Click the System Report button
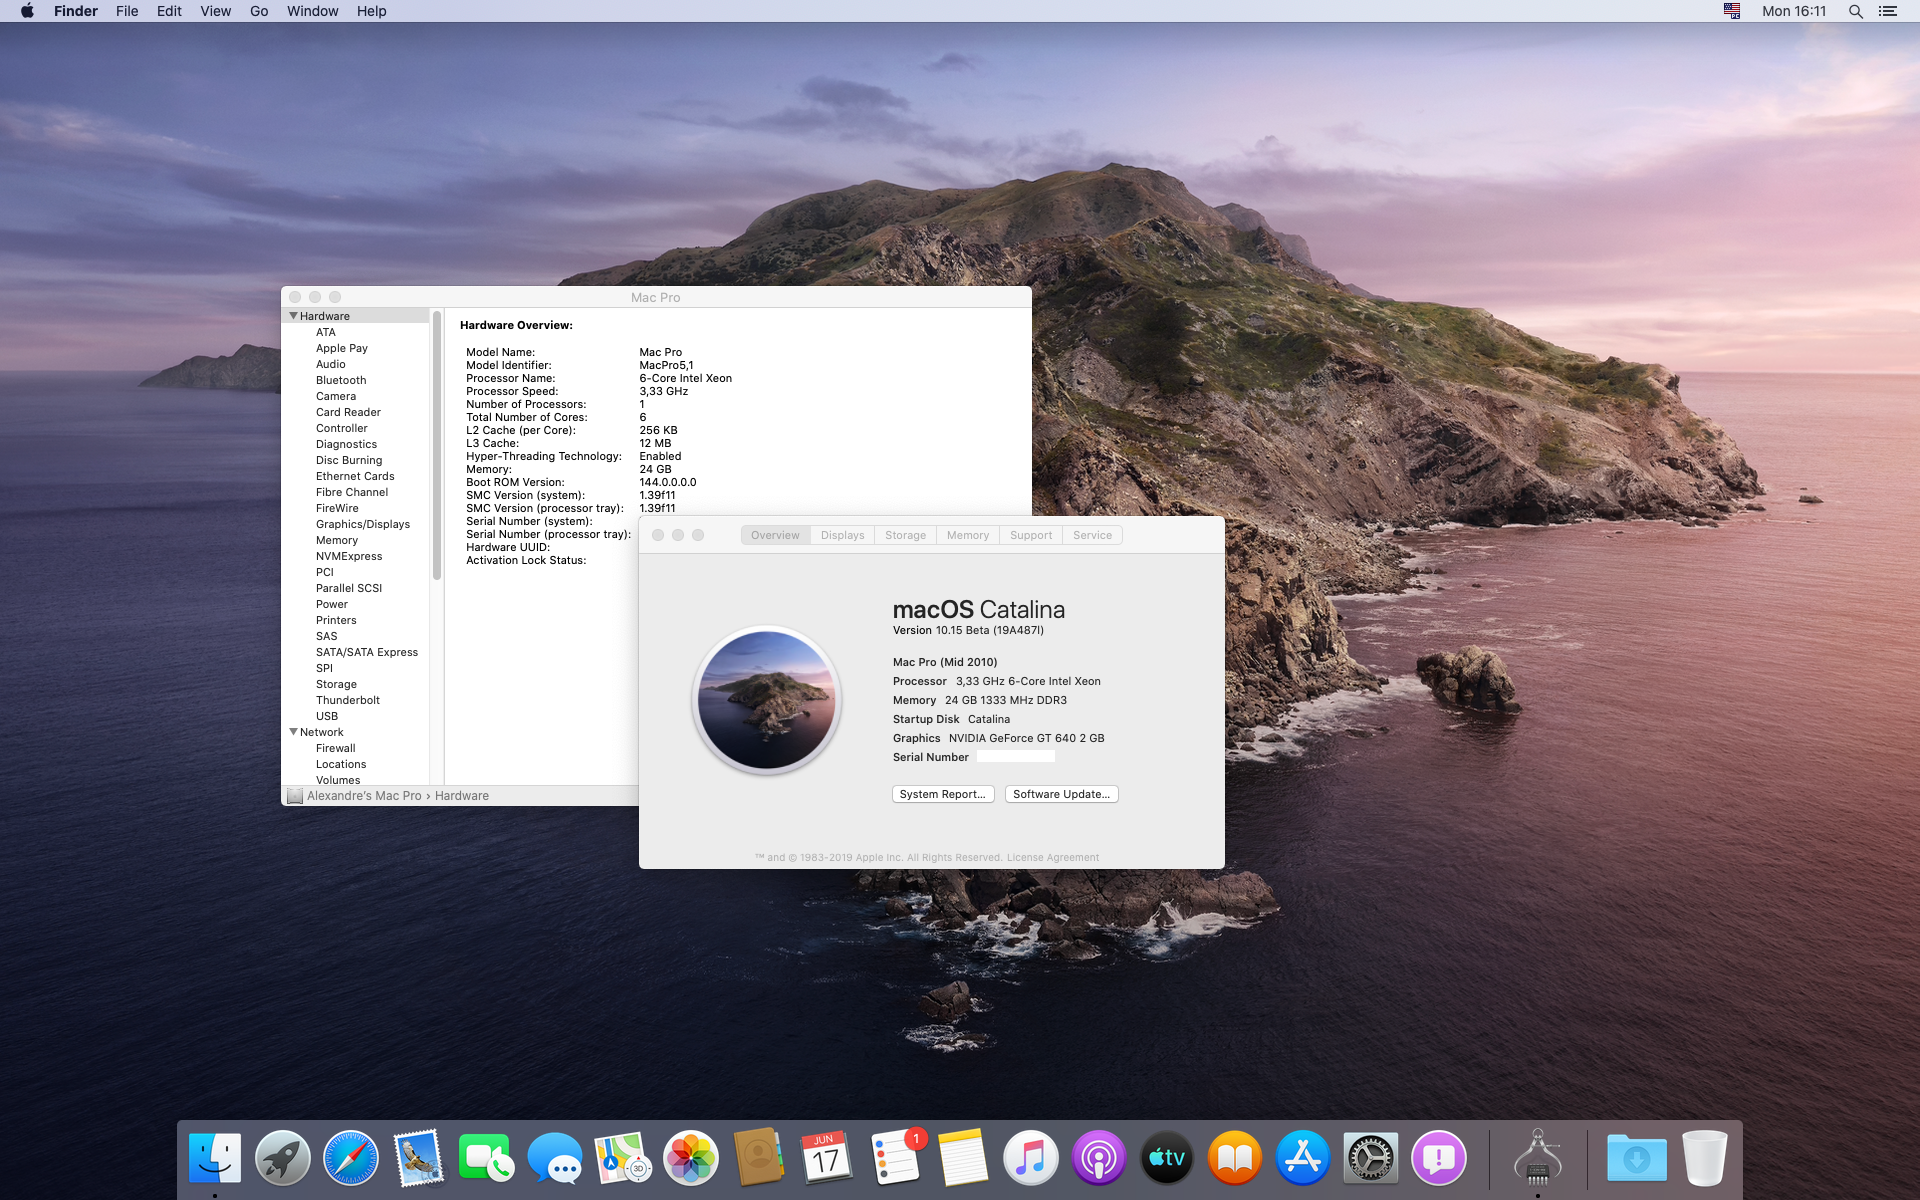This screenshot has width=1920, height=1200. coord(942,794)
